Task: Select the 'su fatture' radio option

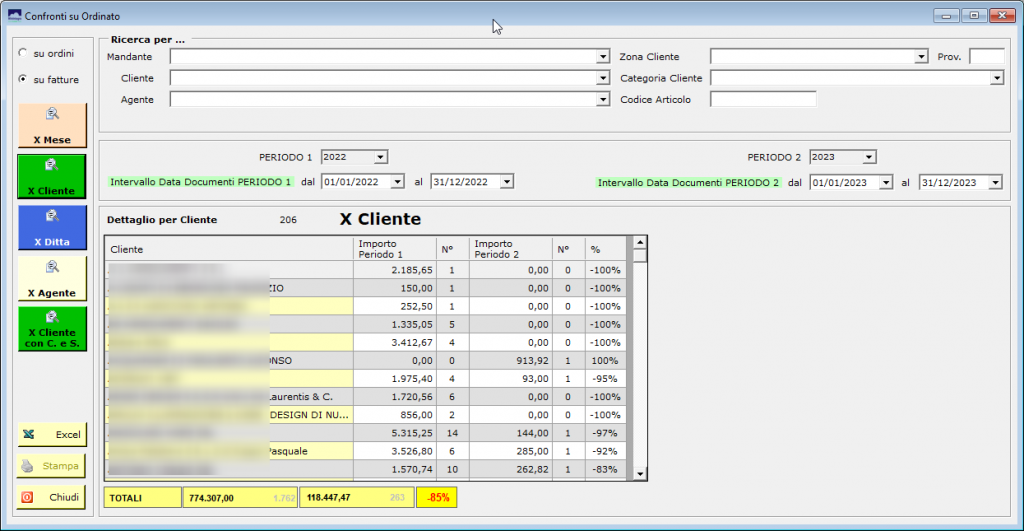Action: 23,79
